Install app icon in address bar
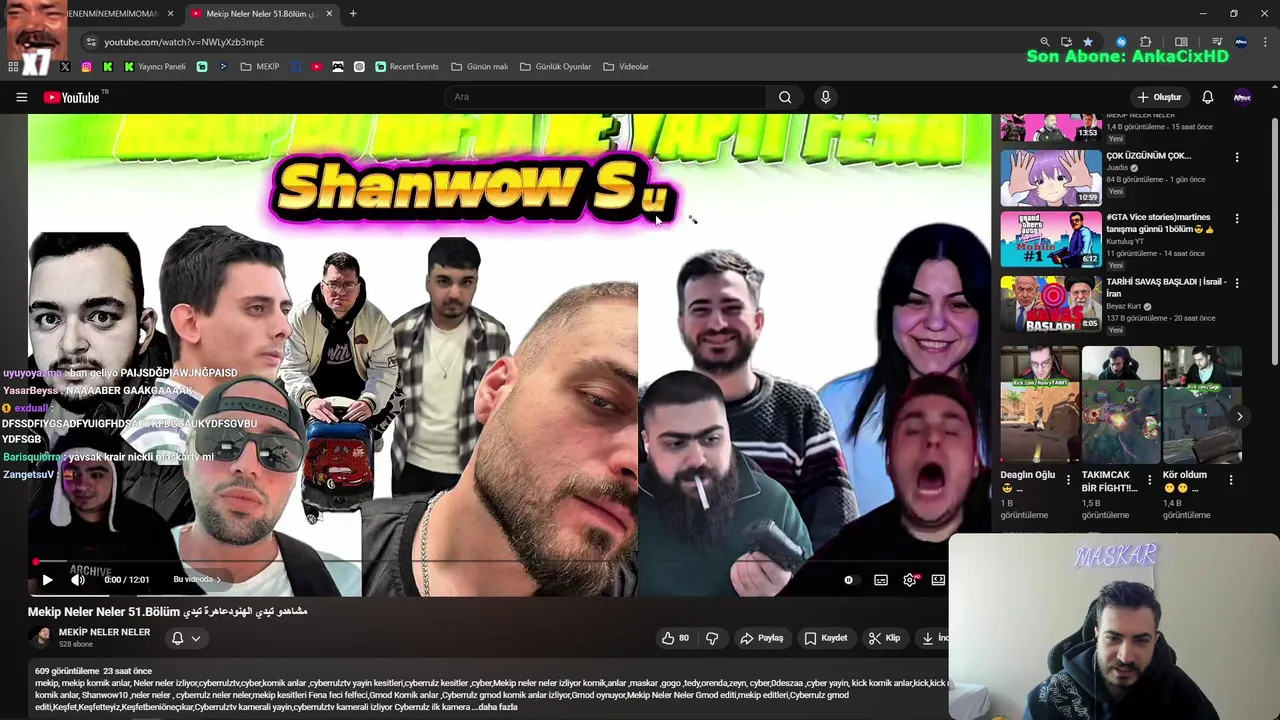The image size is (1280, 720). pos(1066,42)
